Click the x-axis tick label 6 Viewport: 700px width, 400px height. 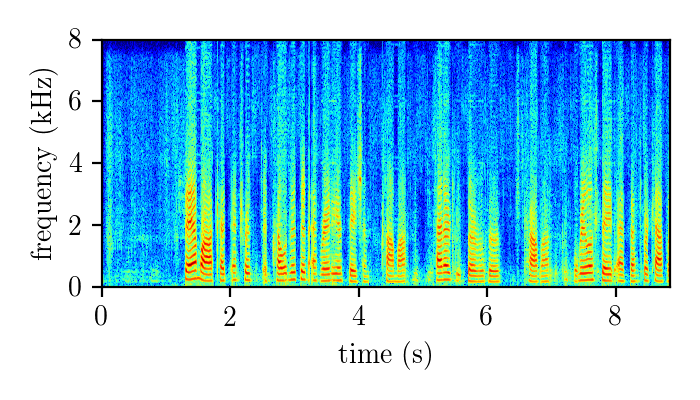pyautogui.click(x=486, y=317)
